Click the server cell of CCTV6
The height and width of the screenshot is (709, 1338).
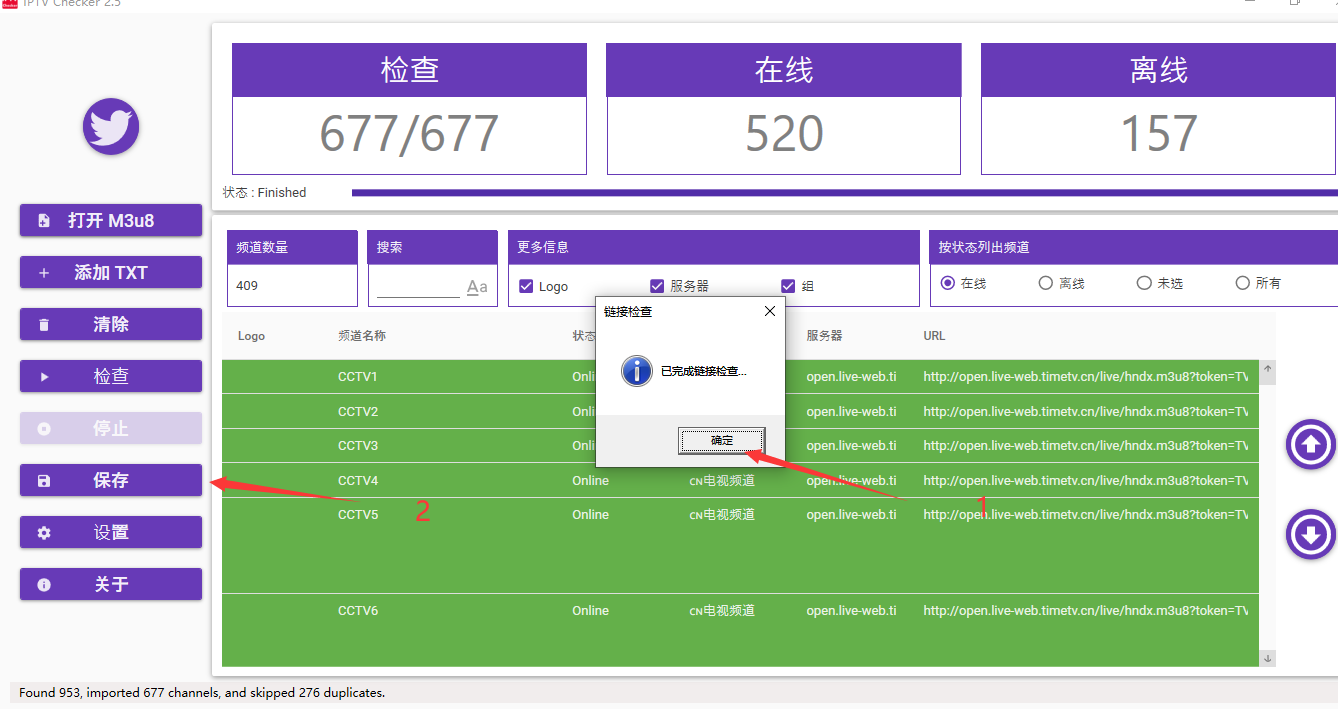852,611
